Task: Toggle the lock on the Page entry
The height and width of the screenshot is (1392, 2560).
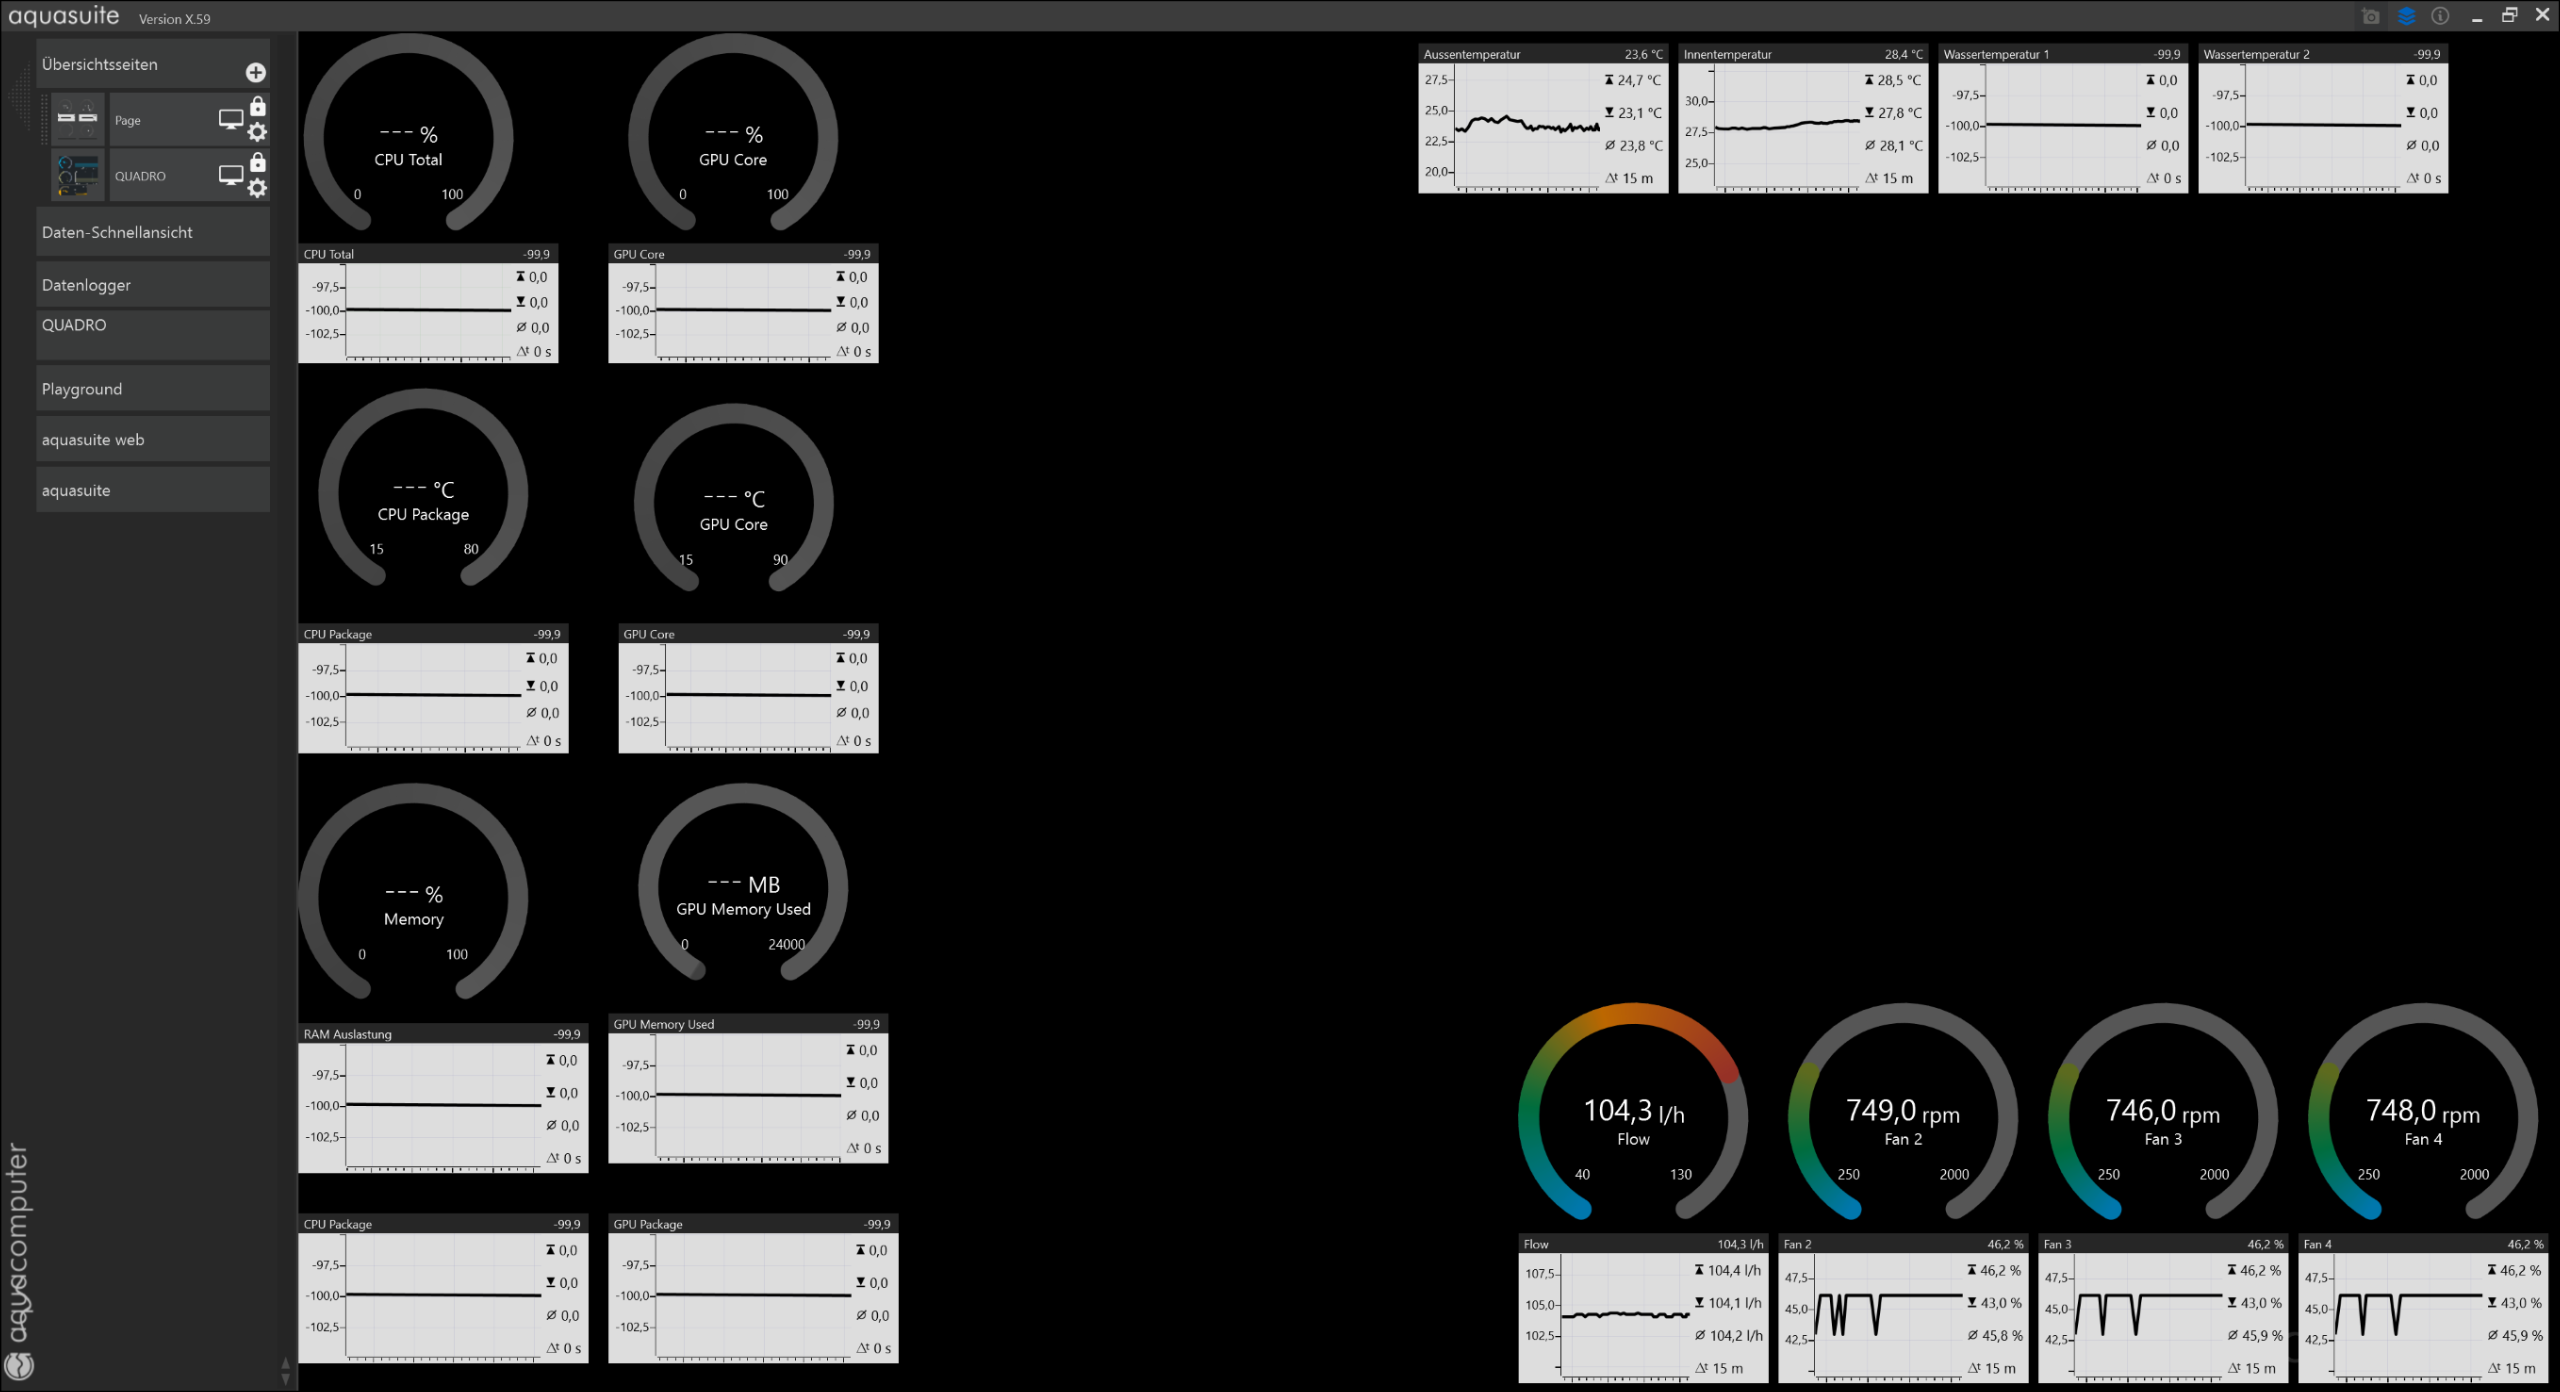Action: pos(258,106)
